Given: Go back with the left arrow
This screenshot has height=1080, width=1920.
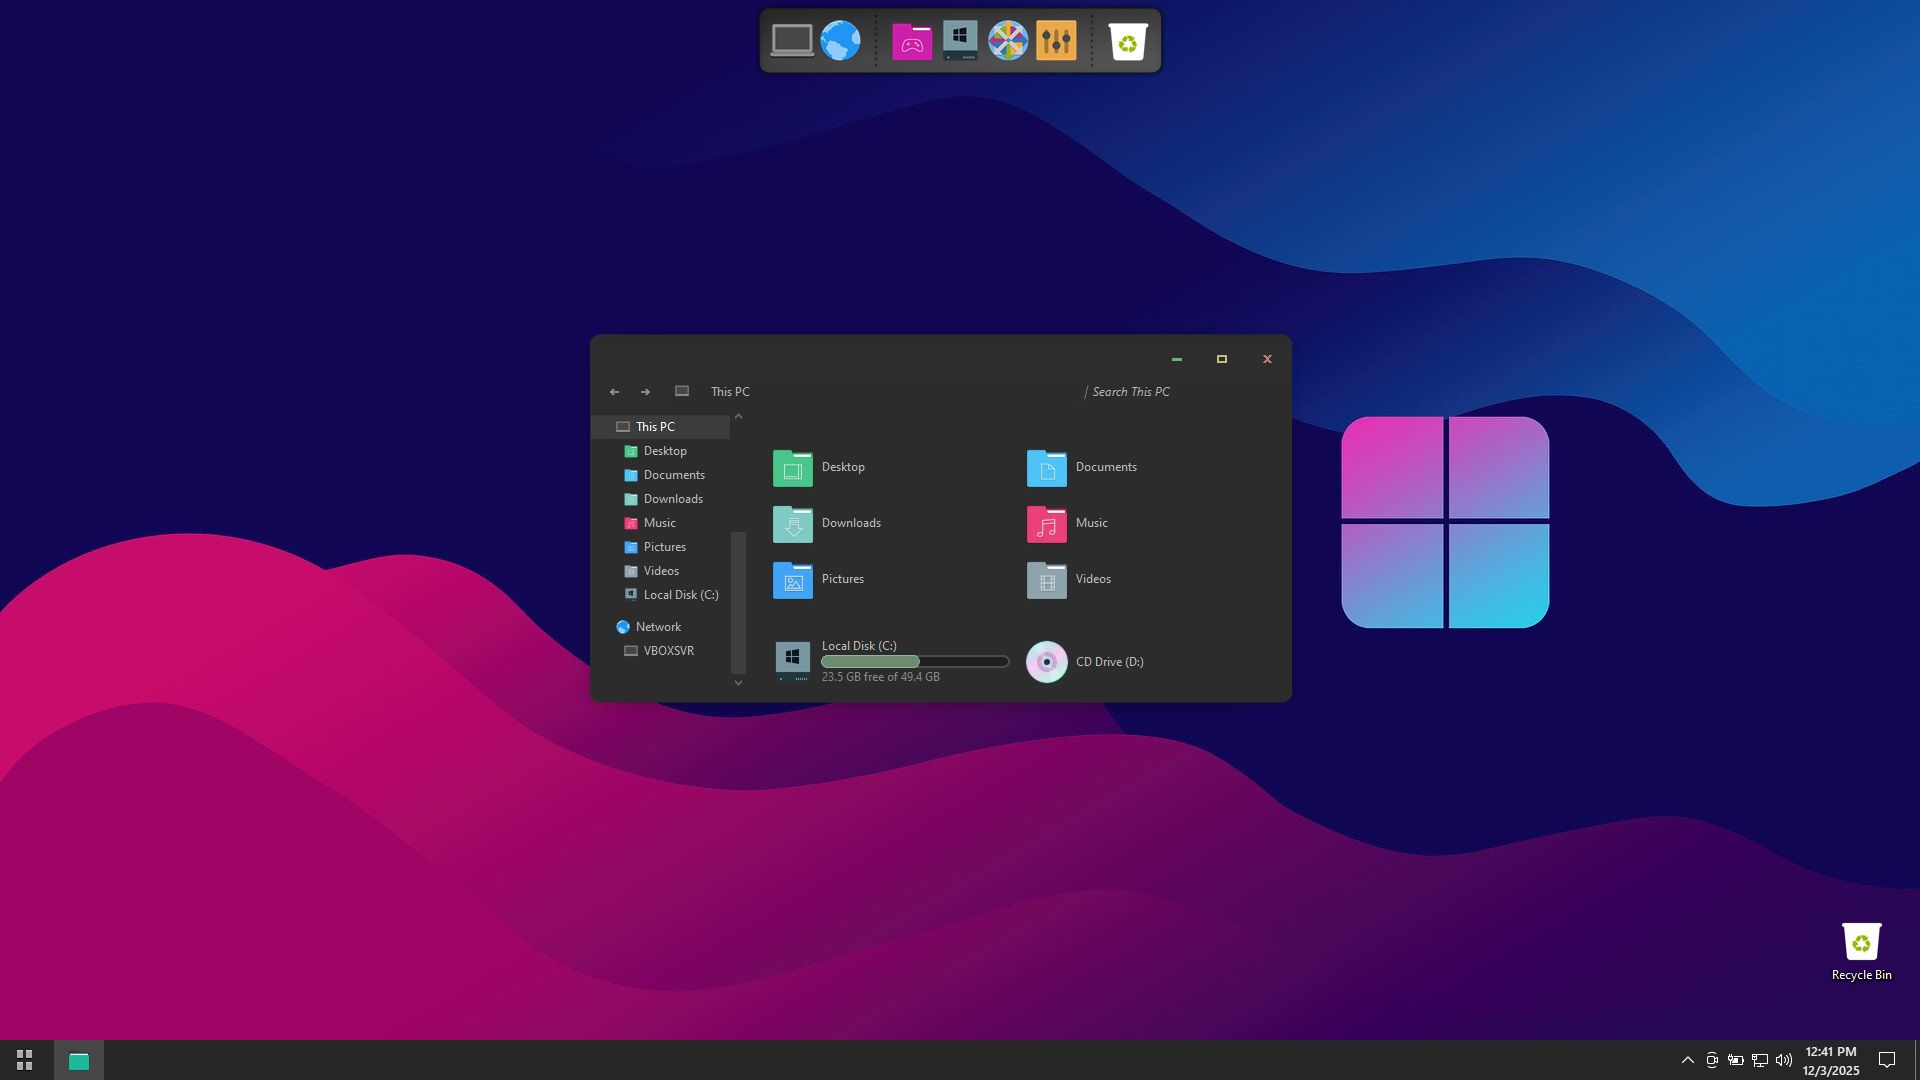Looking at the screenshot, I should pyautogui.click(x=614, y=392).
